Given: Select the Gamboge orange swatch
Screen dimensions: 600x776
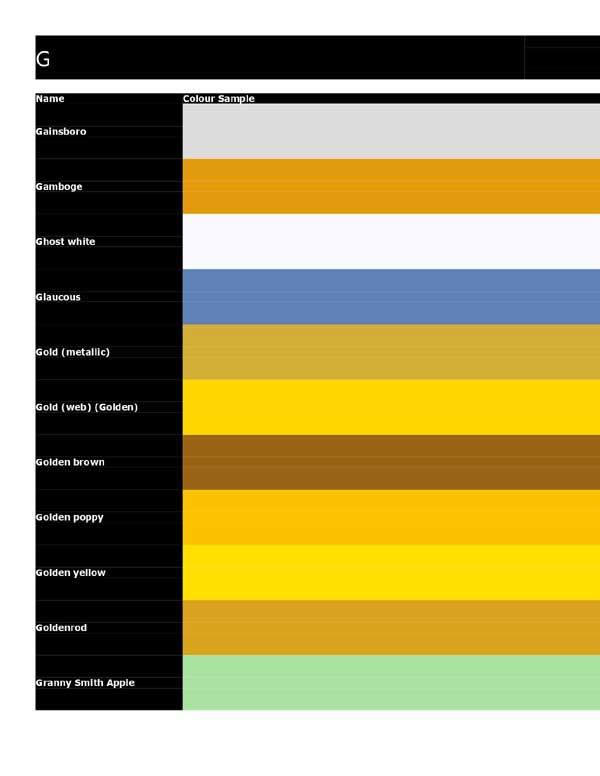Looking at the screenshot, I should click(391, 187).
